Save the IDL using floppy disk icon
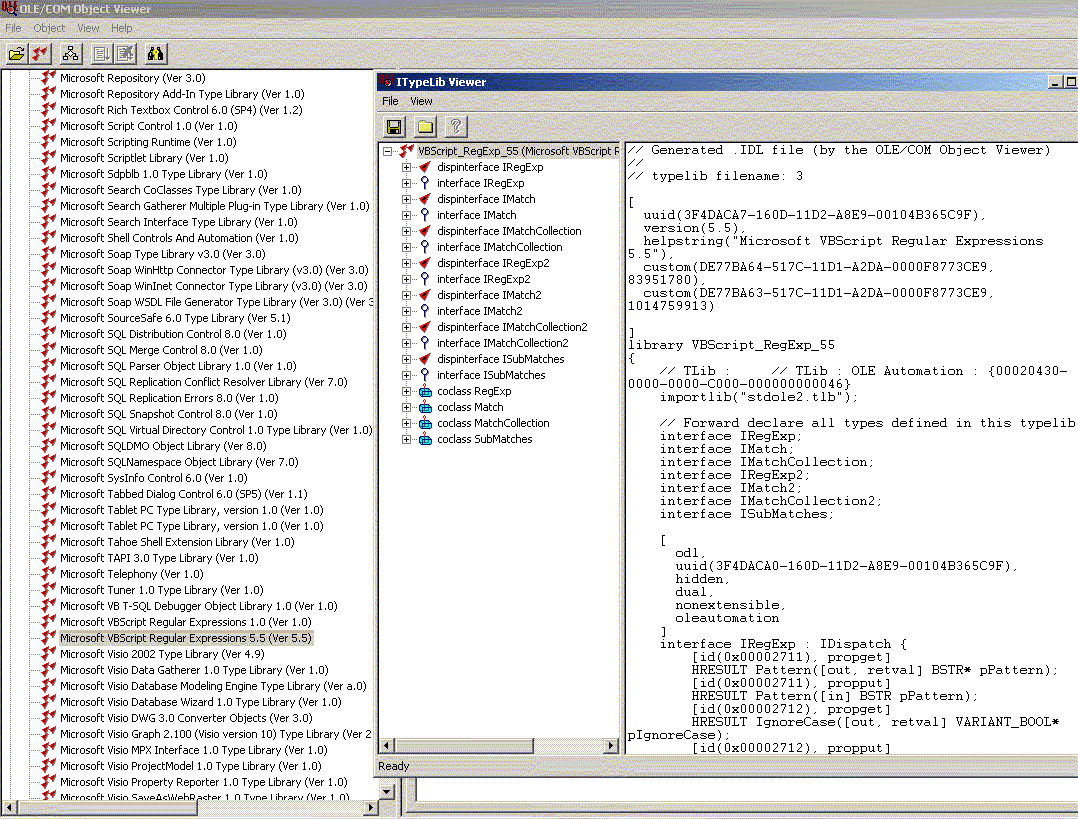1078x819 pixels. tap(394, 126)
